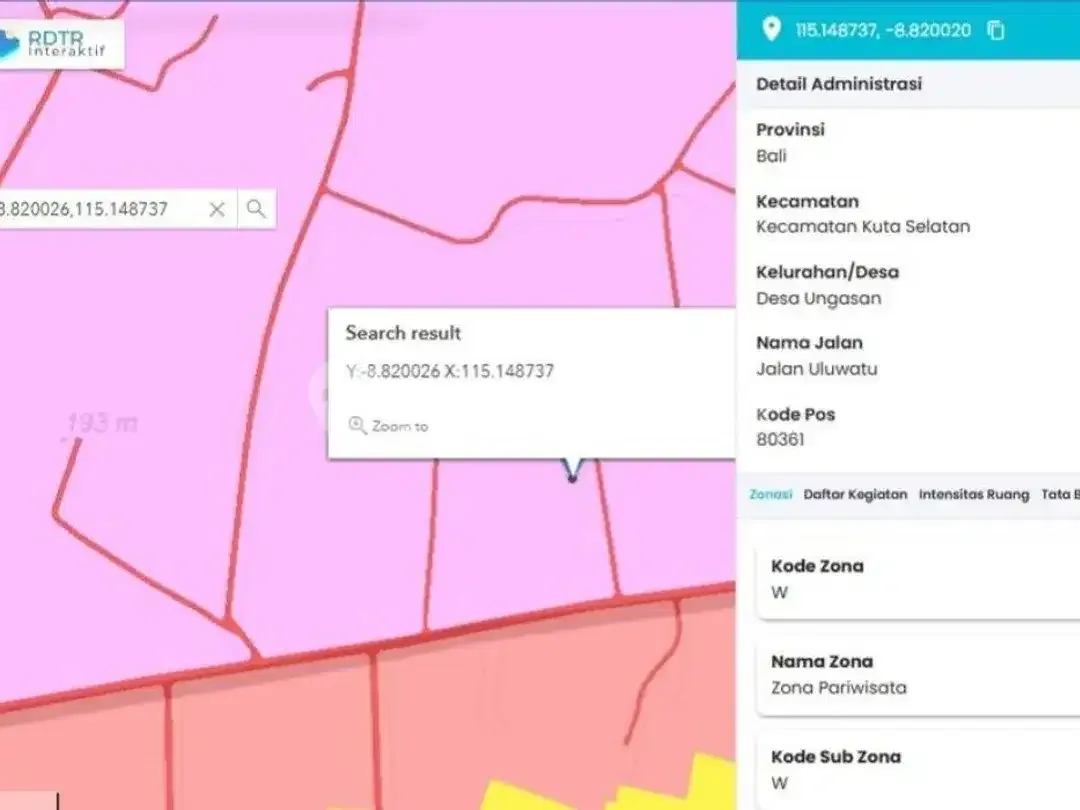This screenshot has width=1080, height=810.
Task: Click the Desa Ungasan value
Action: (819, 298)
